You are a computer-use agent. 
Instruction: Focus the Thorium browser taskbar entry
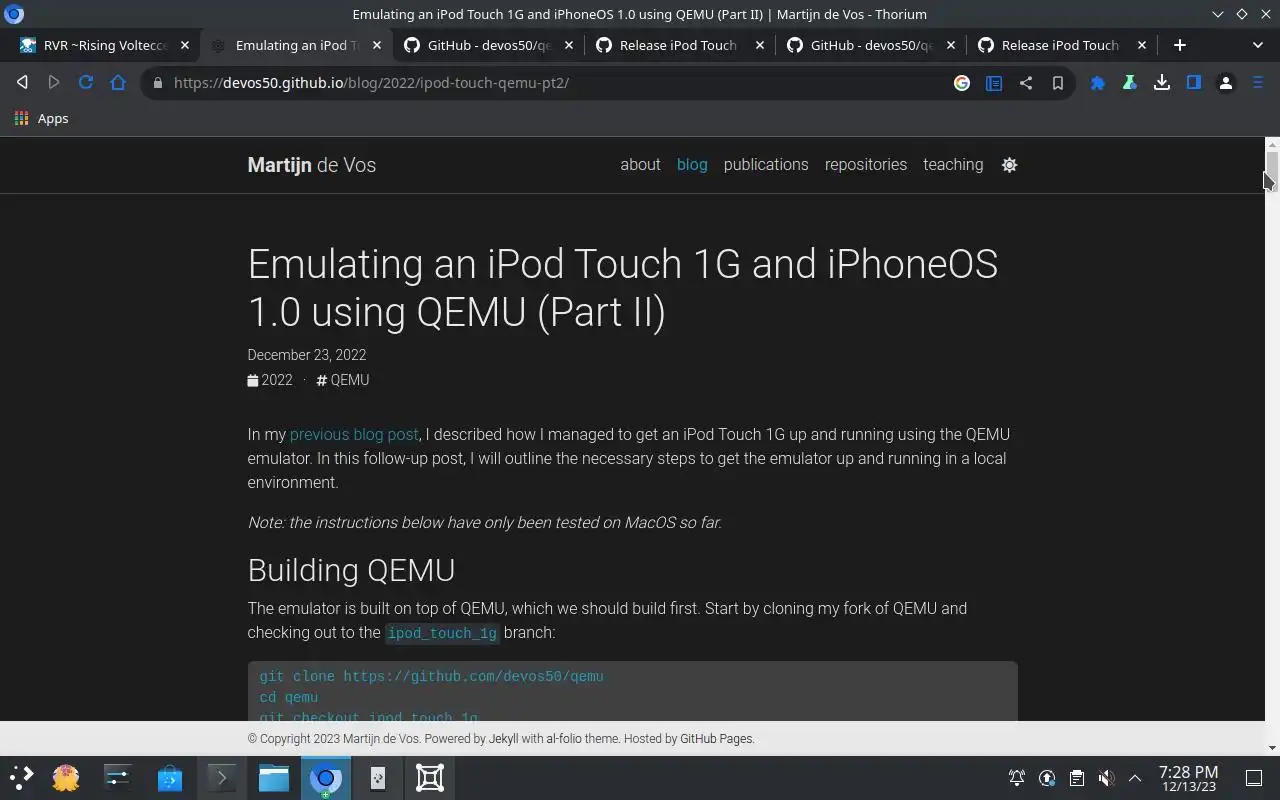[x=326, y=778]
